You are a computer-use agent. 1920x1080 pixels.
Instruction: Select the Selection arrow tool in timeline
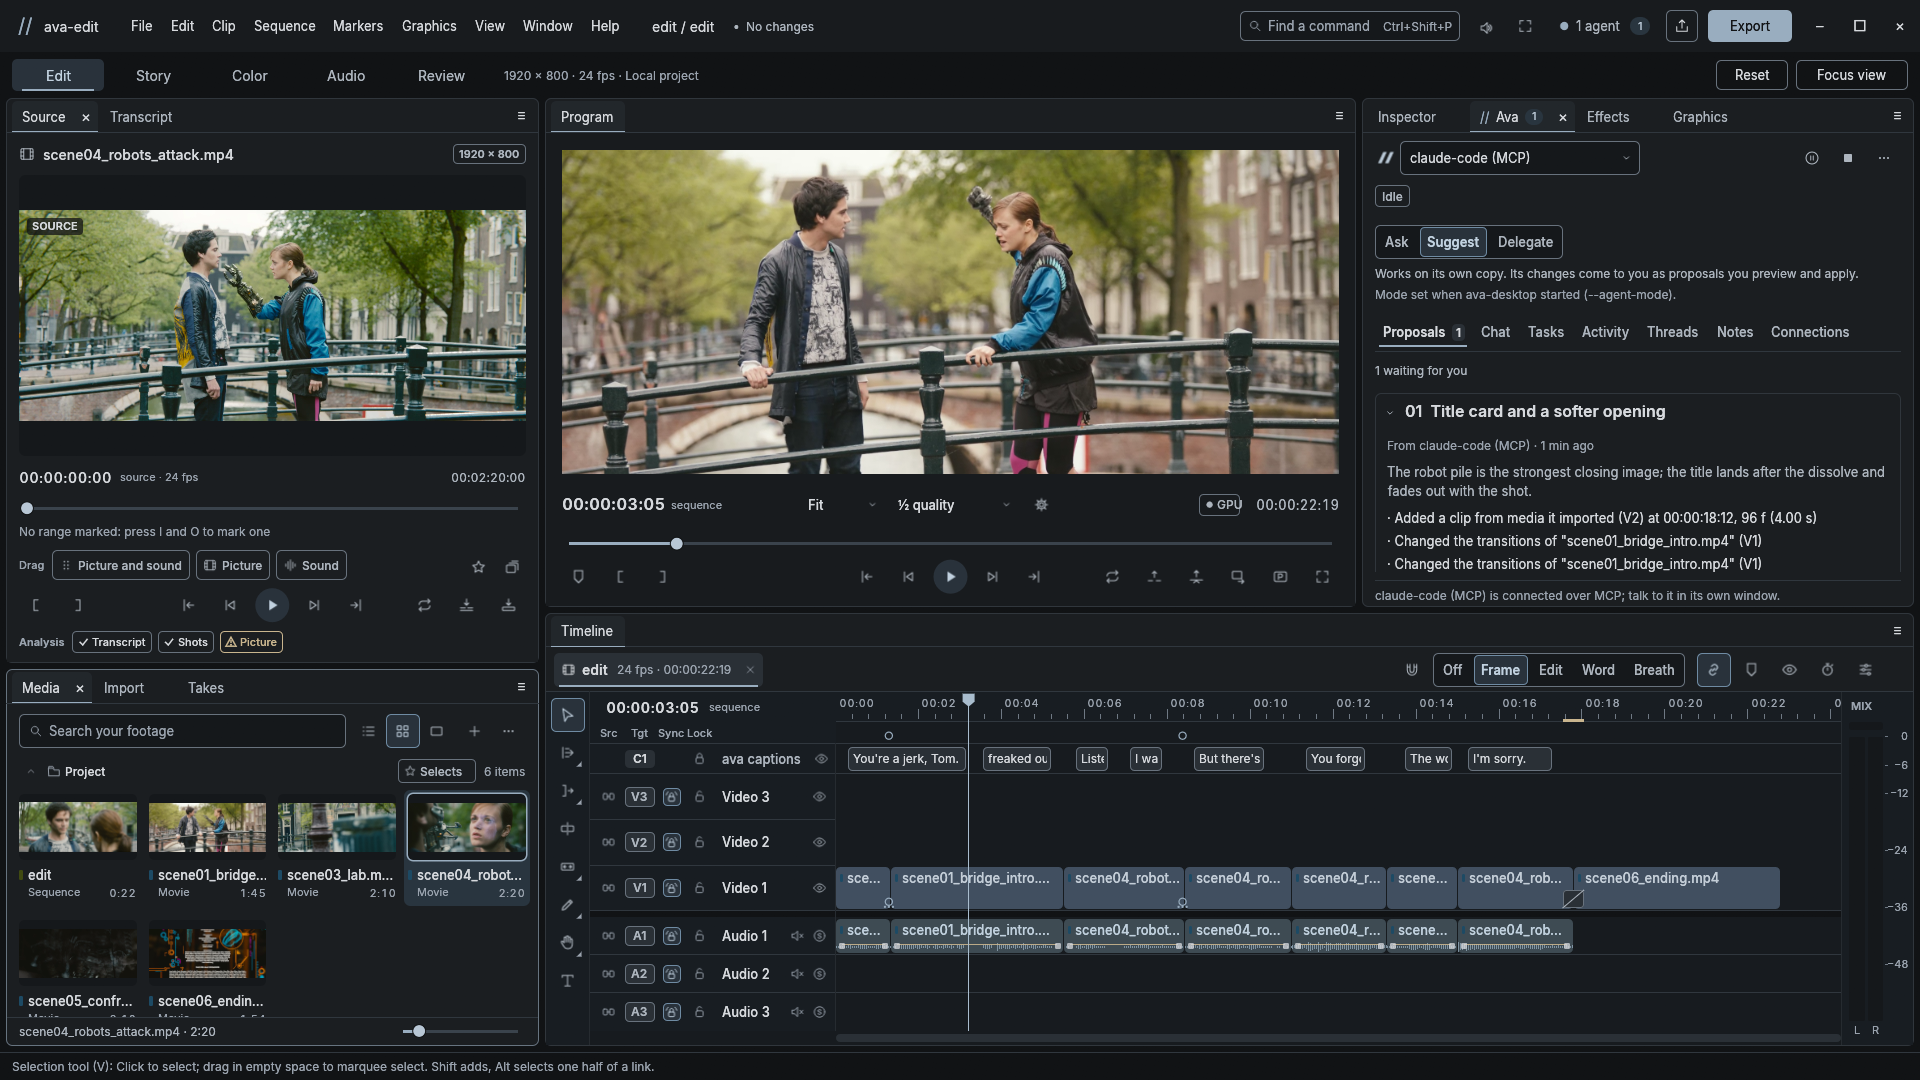567,715
